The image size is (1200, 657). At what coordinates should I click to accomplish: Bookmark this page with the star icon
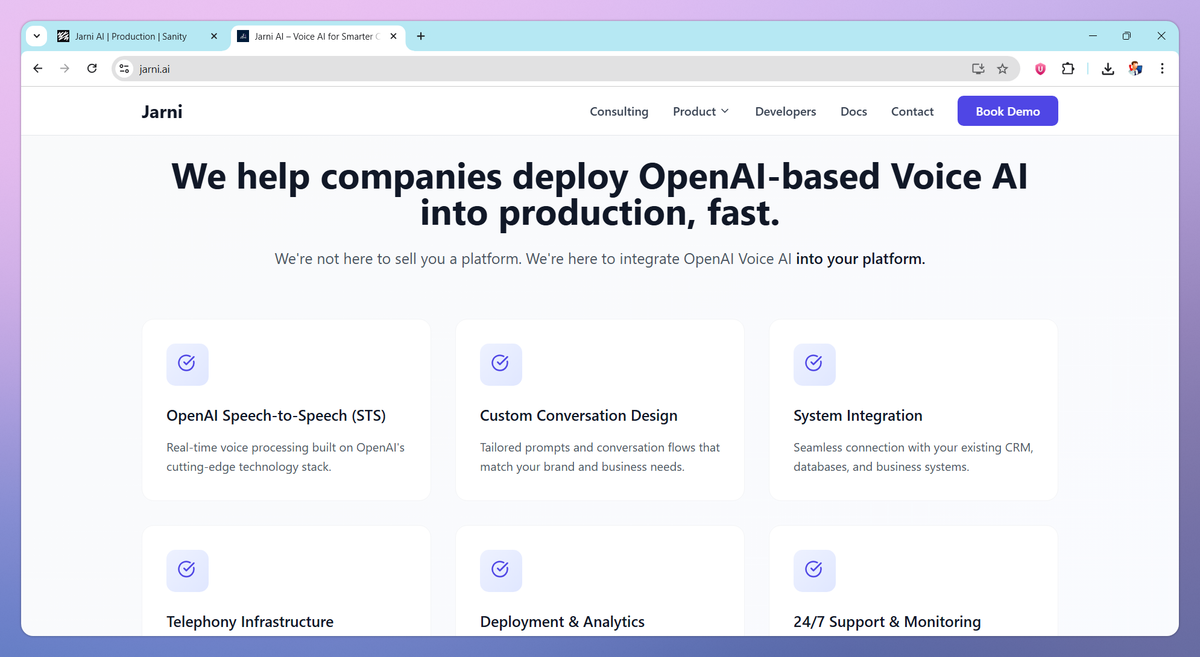pyautogui.click(x=1002, y=69)
